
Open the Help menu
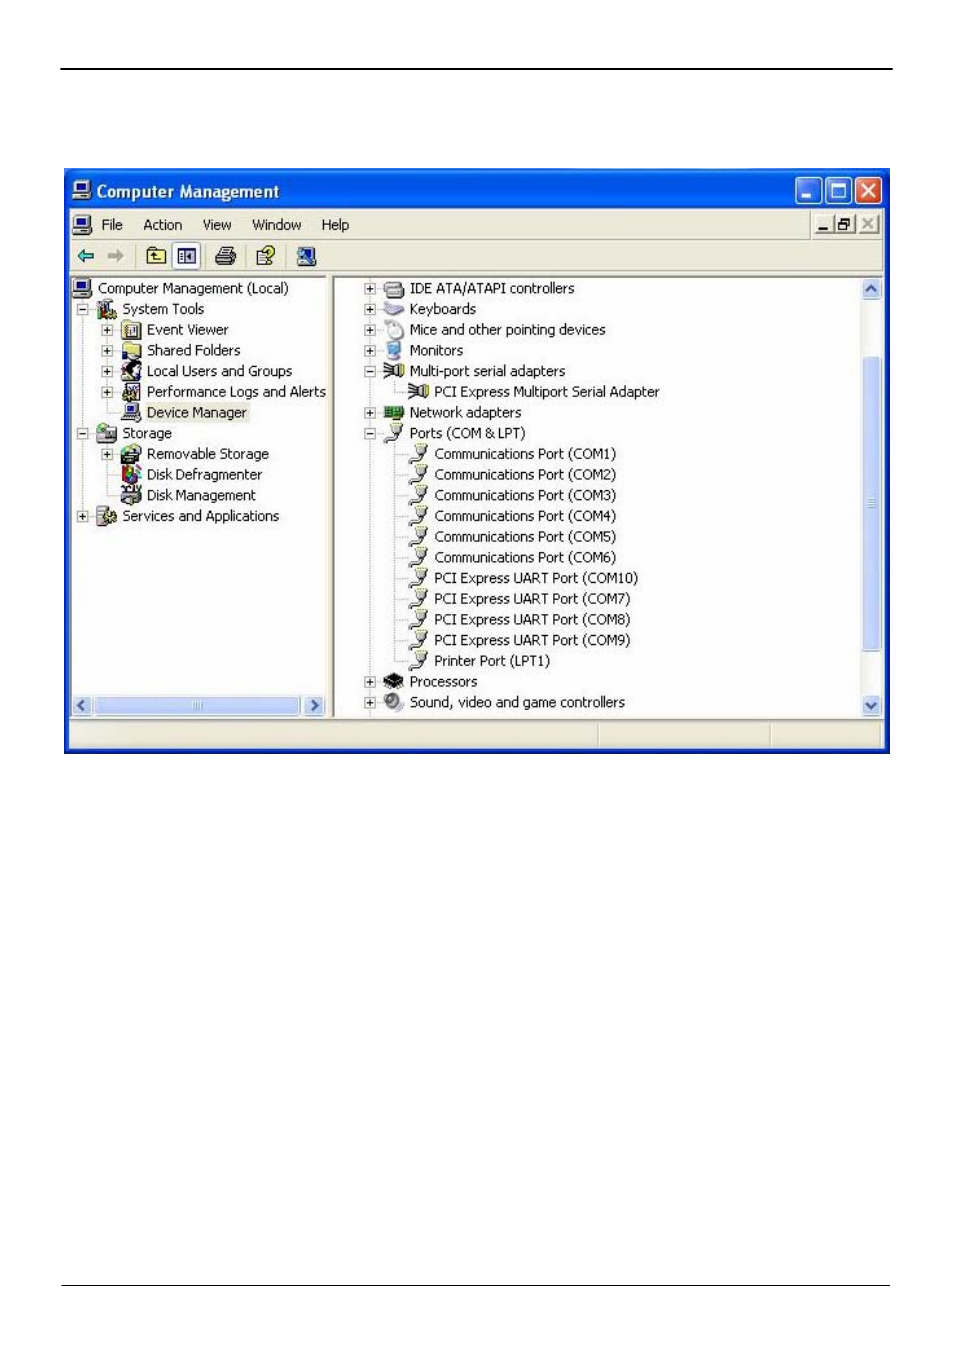point(335,225)
